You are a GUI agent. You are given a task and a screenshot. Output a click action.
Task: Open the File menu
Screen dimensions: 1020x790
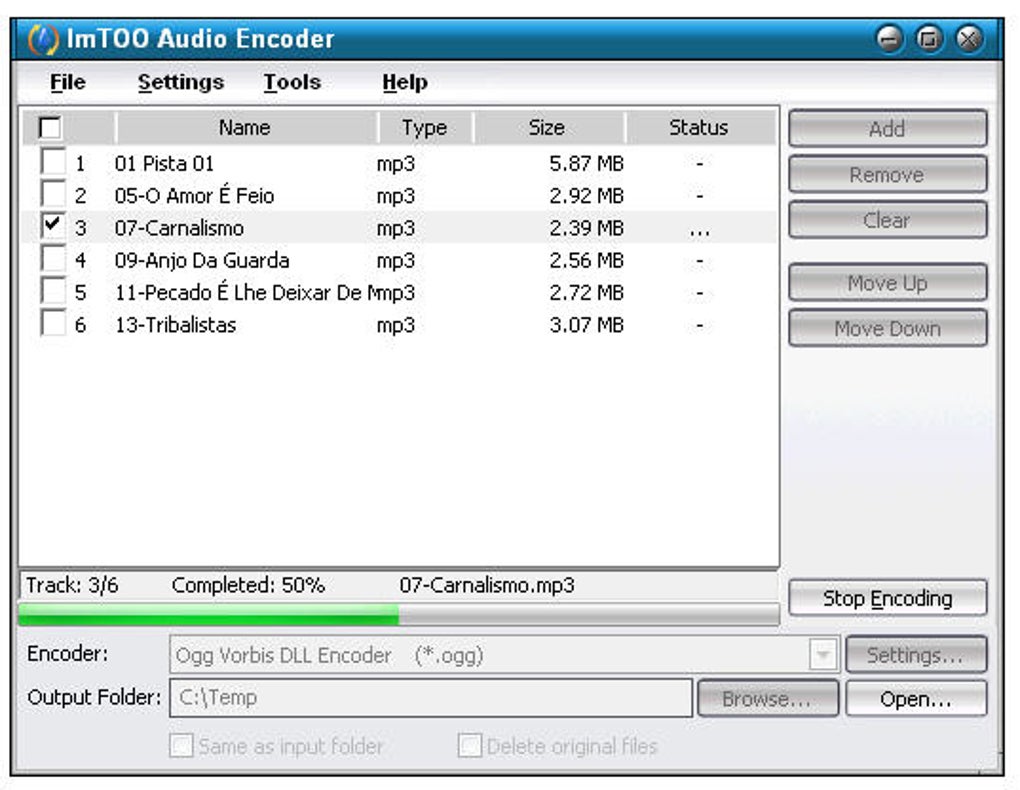(x=68, y=82)
